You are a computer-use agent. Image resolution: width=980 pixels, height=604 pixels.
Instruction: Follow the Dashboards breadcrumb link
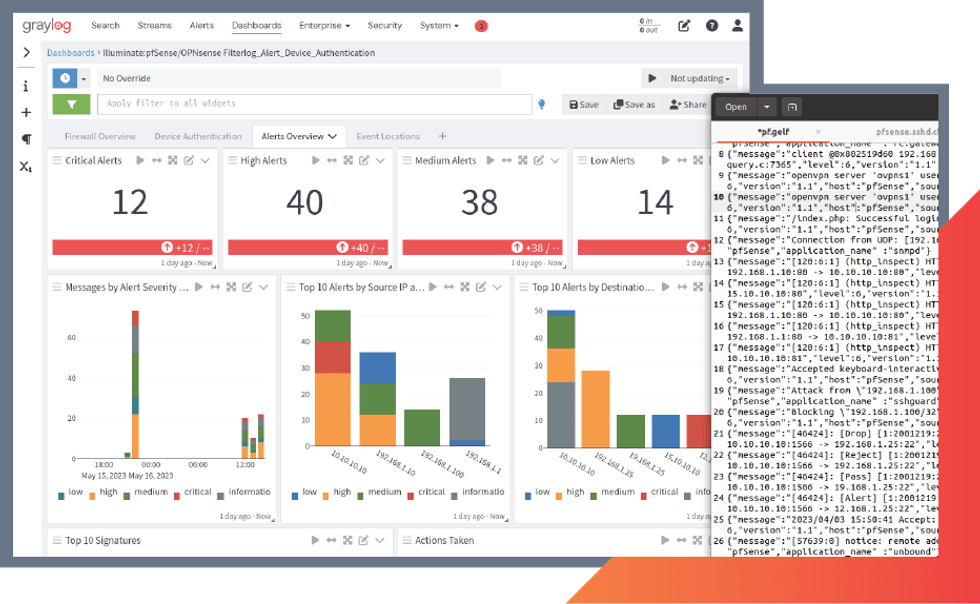70,53
